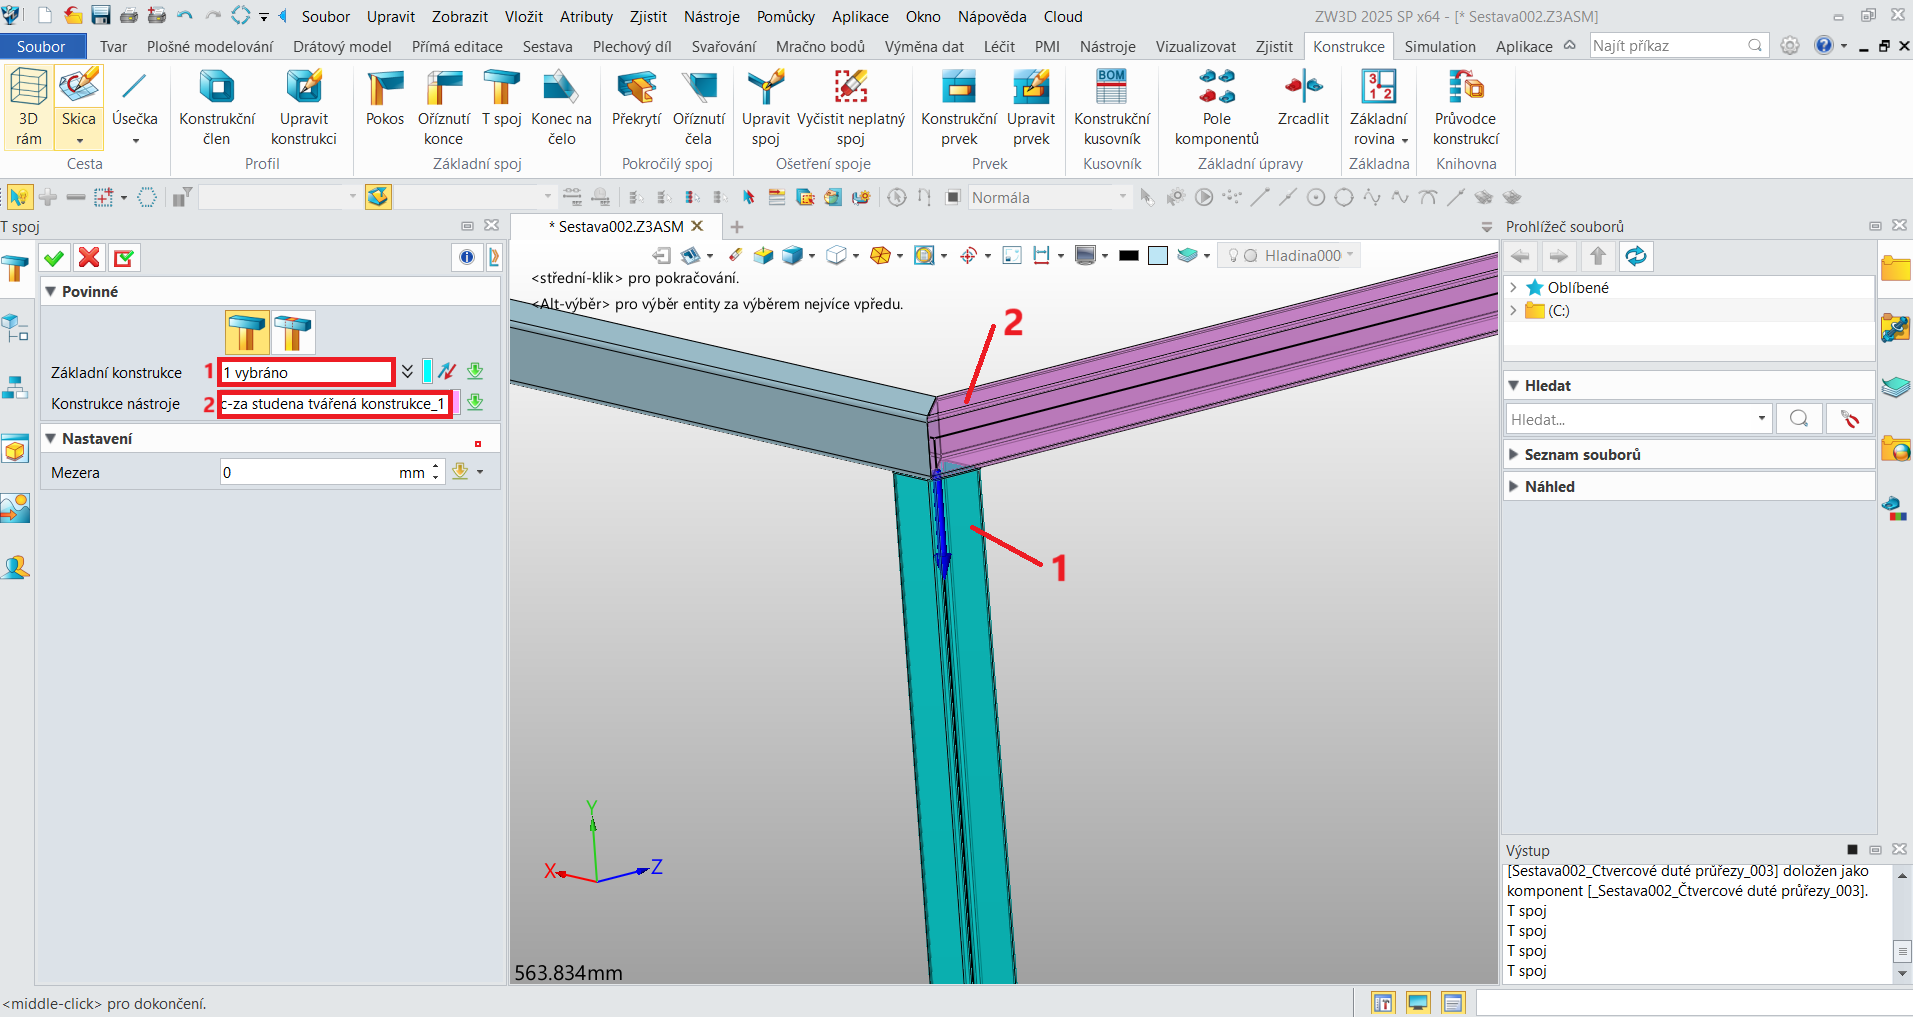This screenshot has width=1913, height=1017.
Task: Expand the Náhled section
Action: pyautogui.click(x=1514, y=486)
